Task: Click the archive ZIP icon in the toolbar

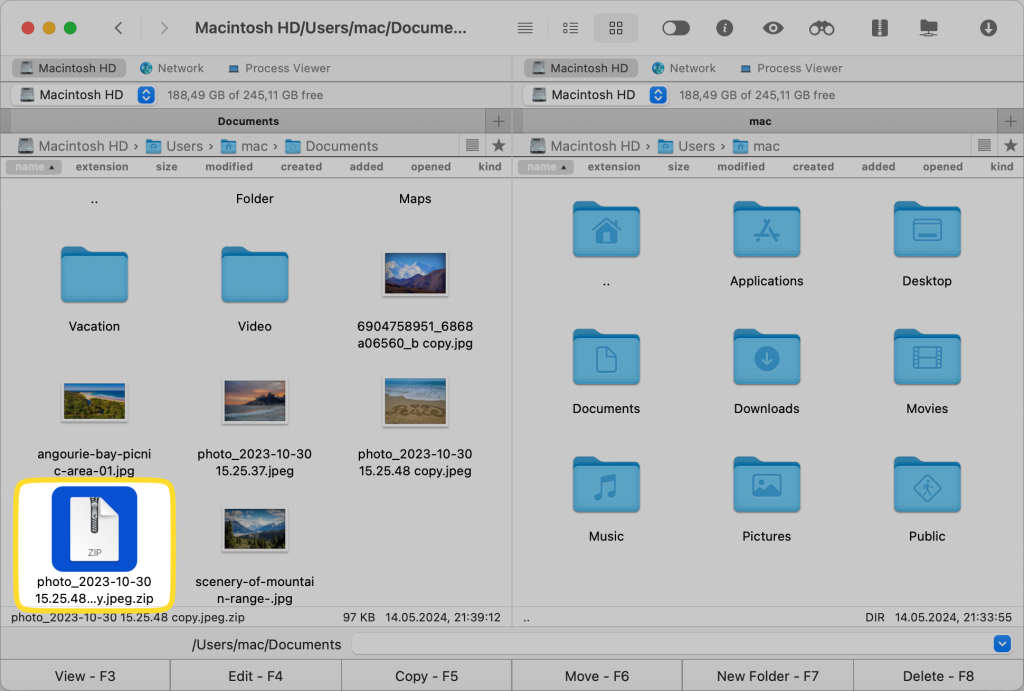Action: pos(879,28)
